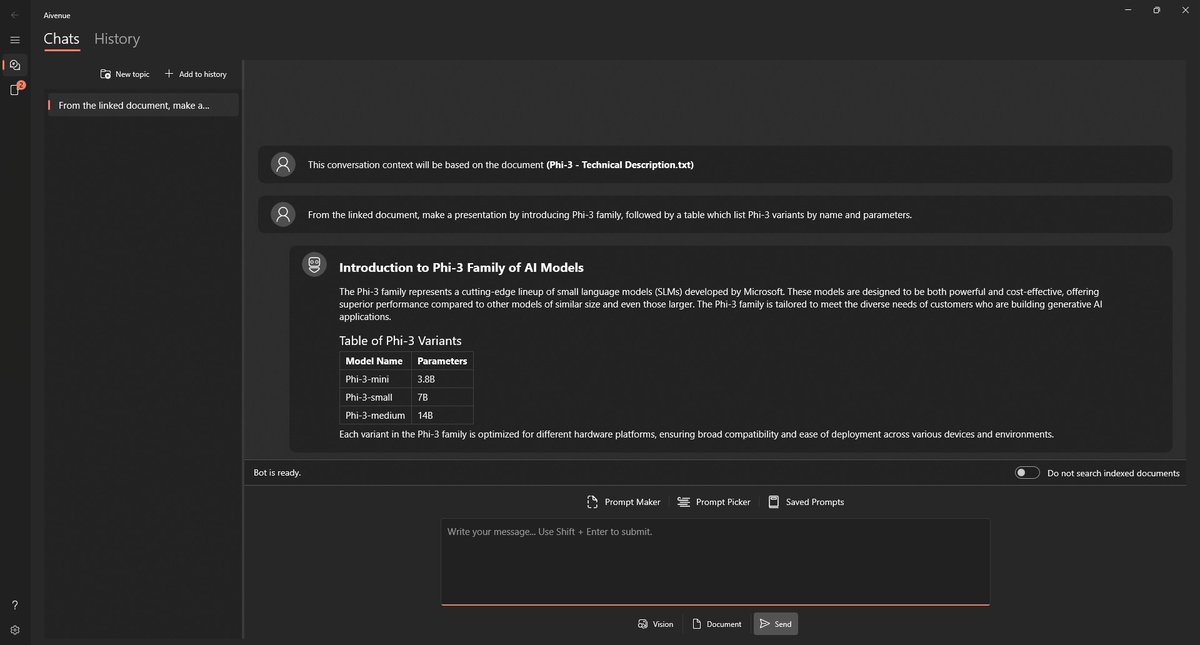1200x645 pixels.
Task: Open the hamburger navigation menu
Action: click(x=14, y=40)
